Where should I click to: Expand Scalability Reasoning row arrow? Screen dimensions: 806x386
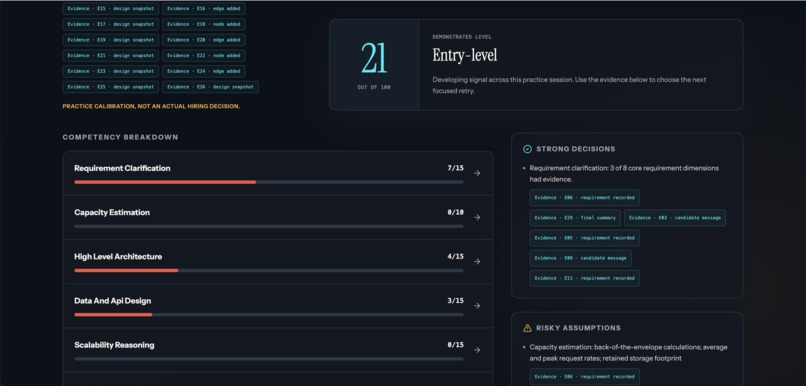(x=477, y=350)
